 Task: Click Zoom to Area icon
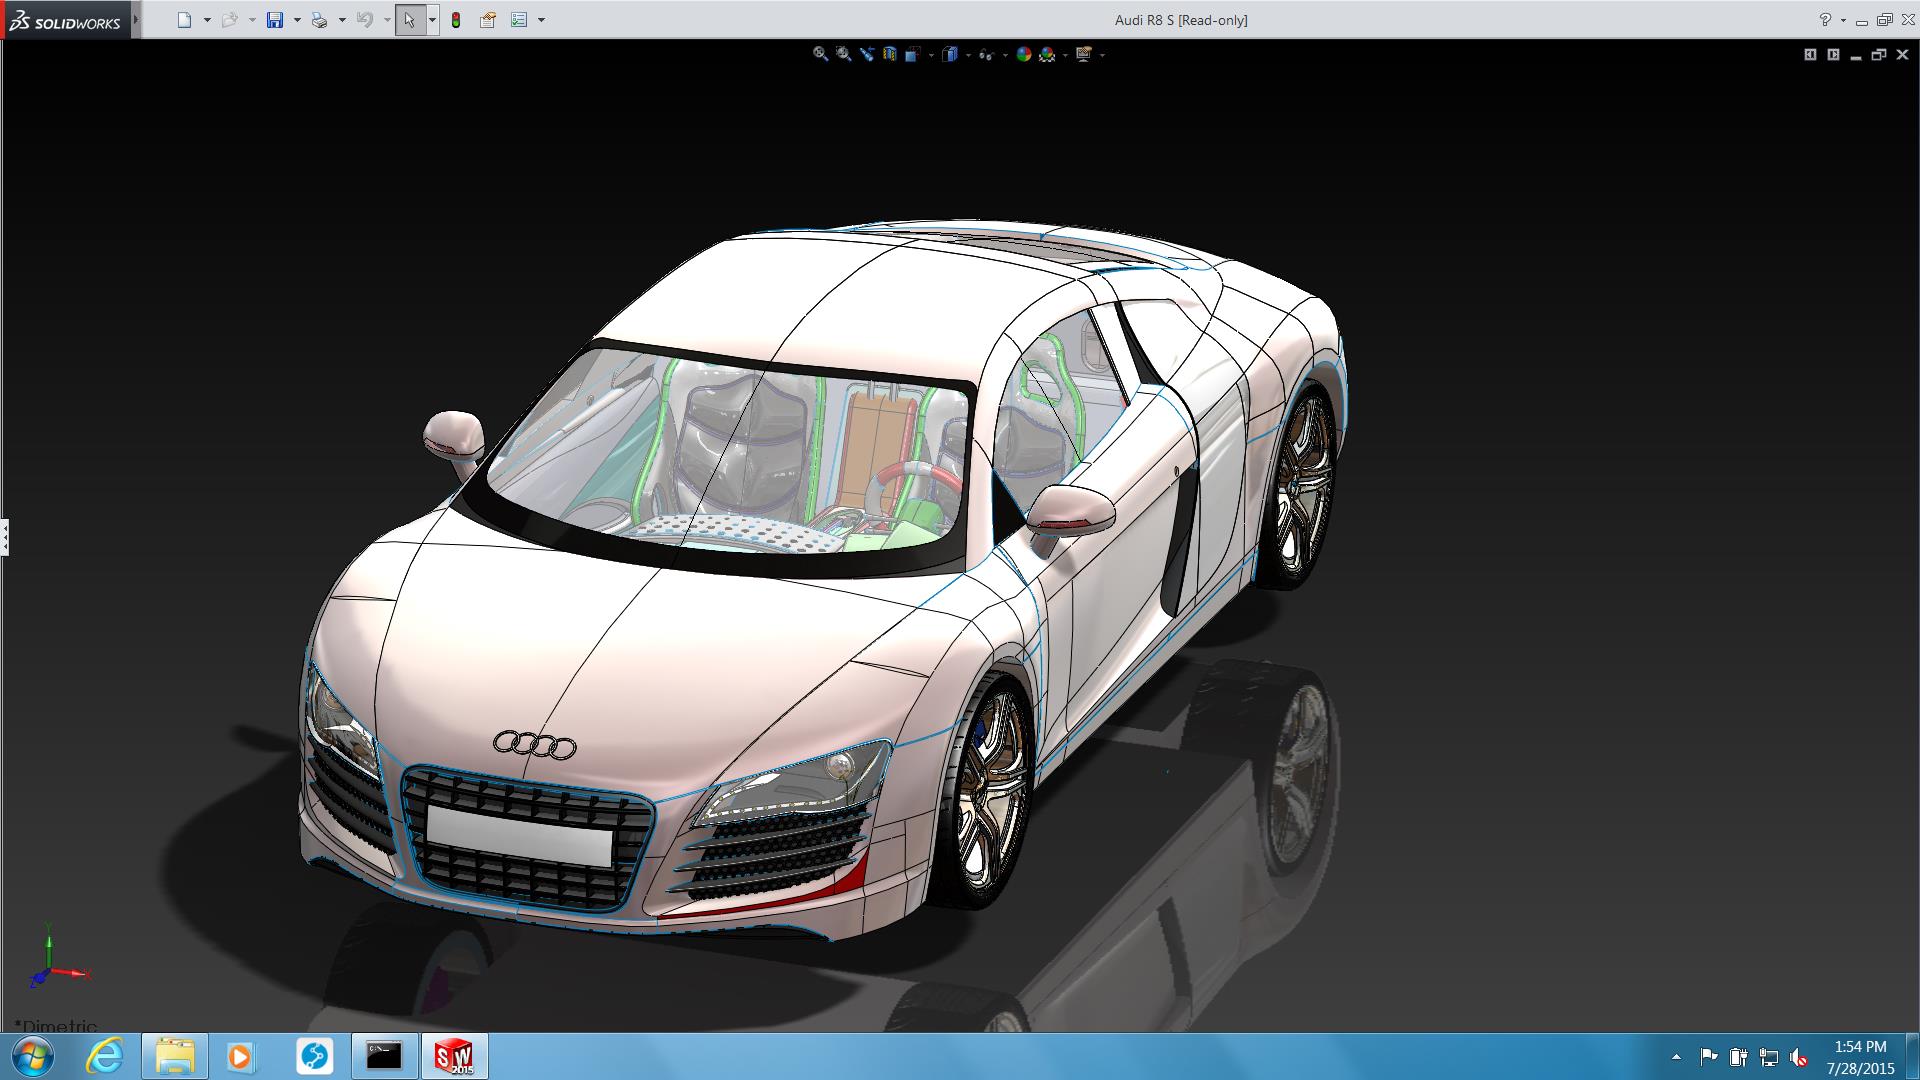pyautogui.click(x=844, y=55)
